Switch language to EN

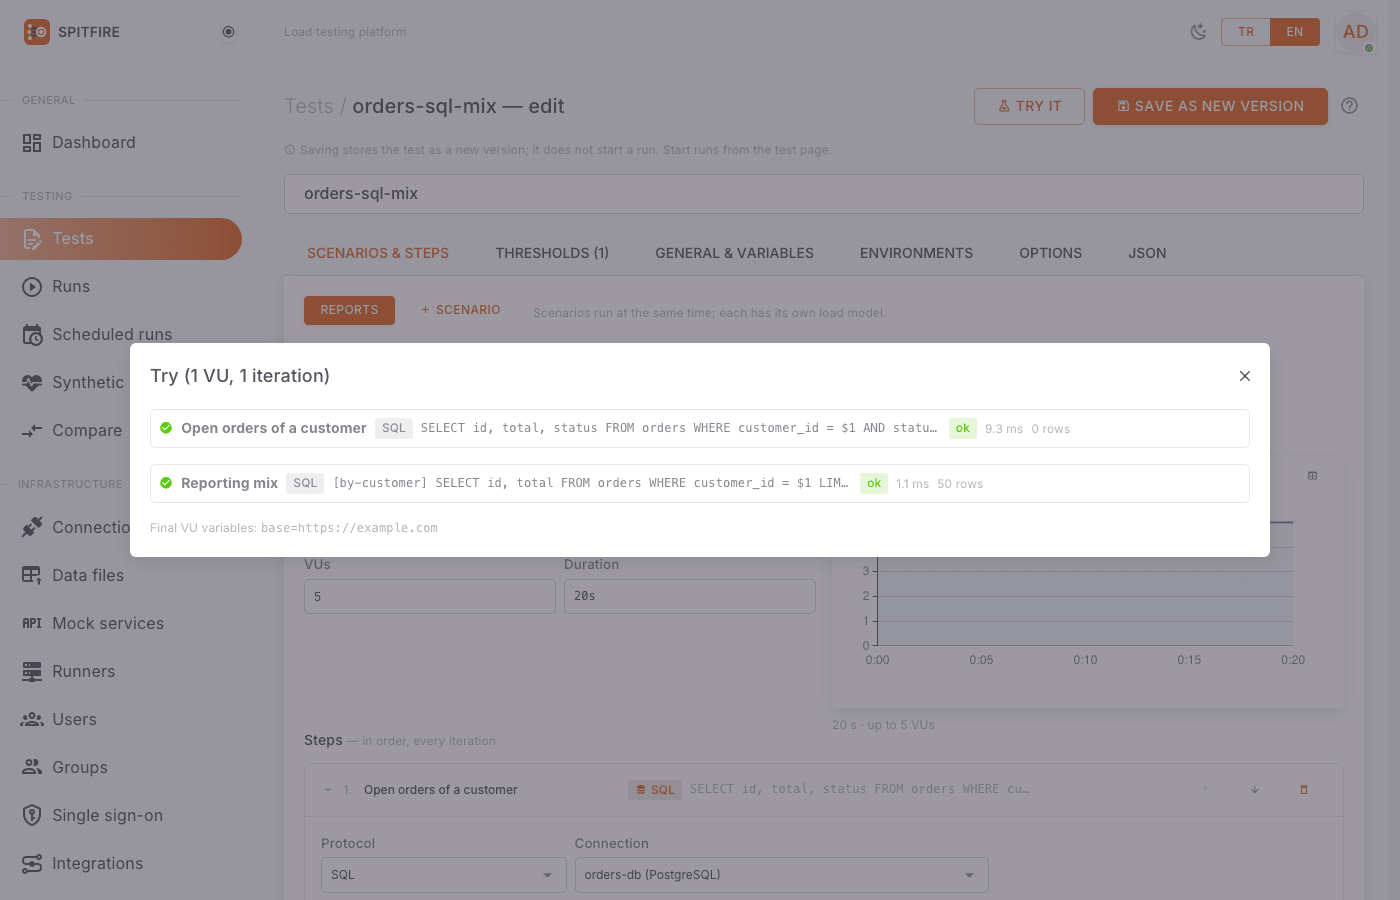1295,32
